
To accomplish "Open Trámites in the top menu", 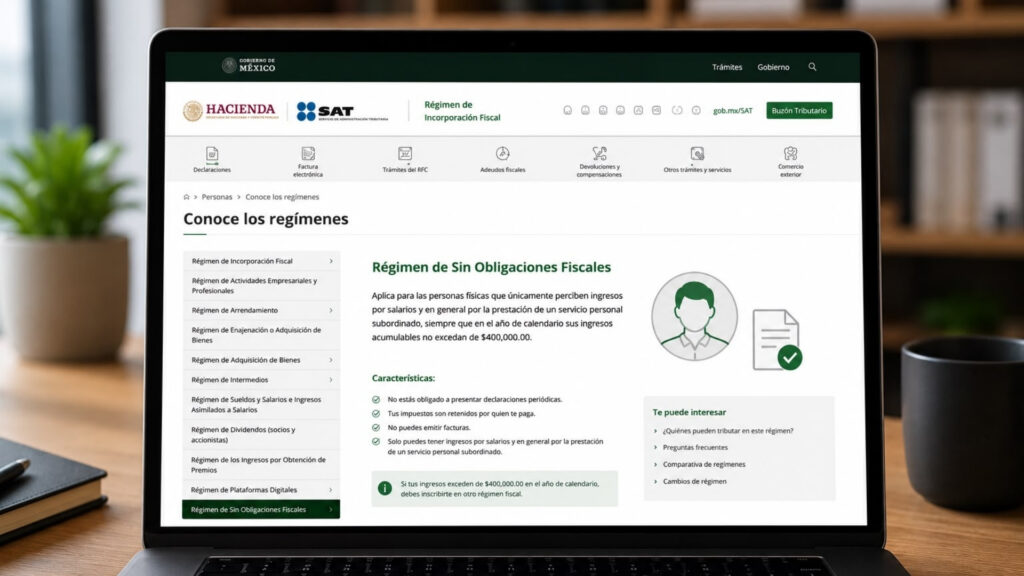I will (x=727, y=67).
